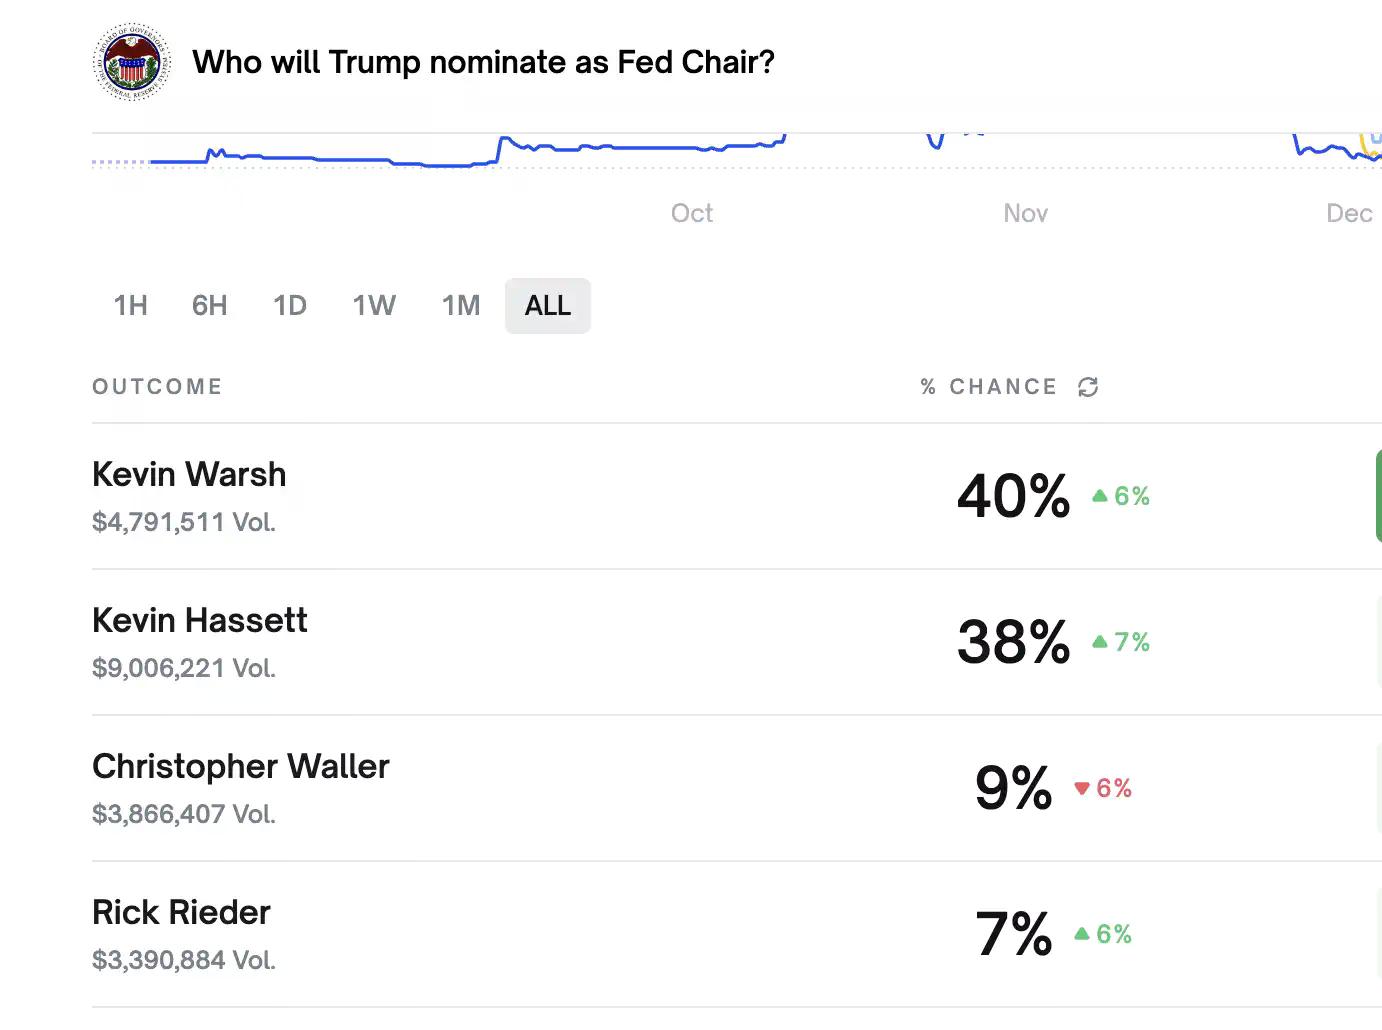Select the 6H time range
Screen dimensions: 1382x1030
pos(209,306)
